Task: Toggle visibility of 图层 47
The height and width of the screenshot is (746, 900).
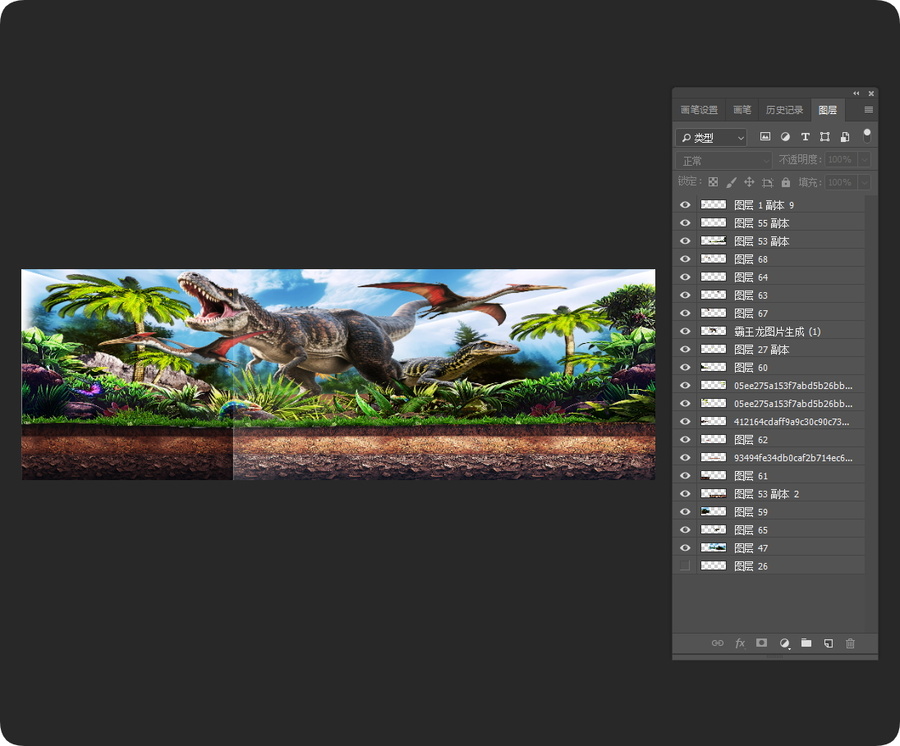Action: (685, 547)
